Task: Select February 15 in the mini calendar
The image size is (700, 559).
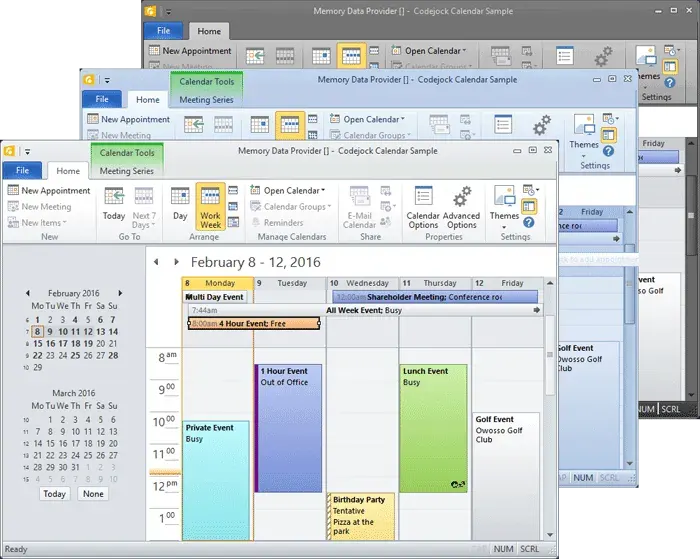Action: 38,344
